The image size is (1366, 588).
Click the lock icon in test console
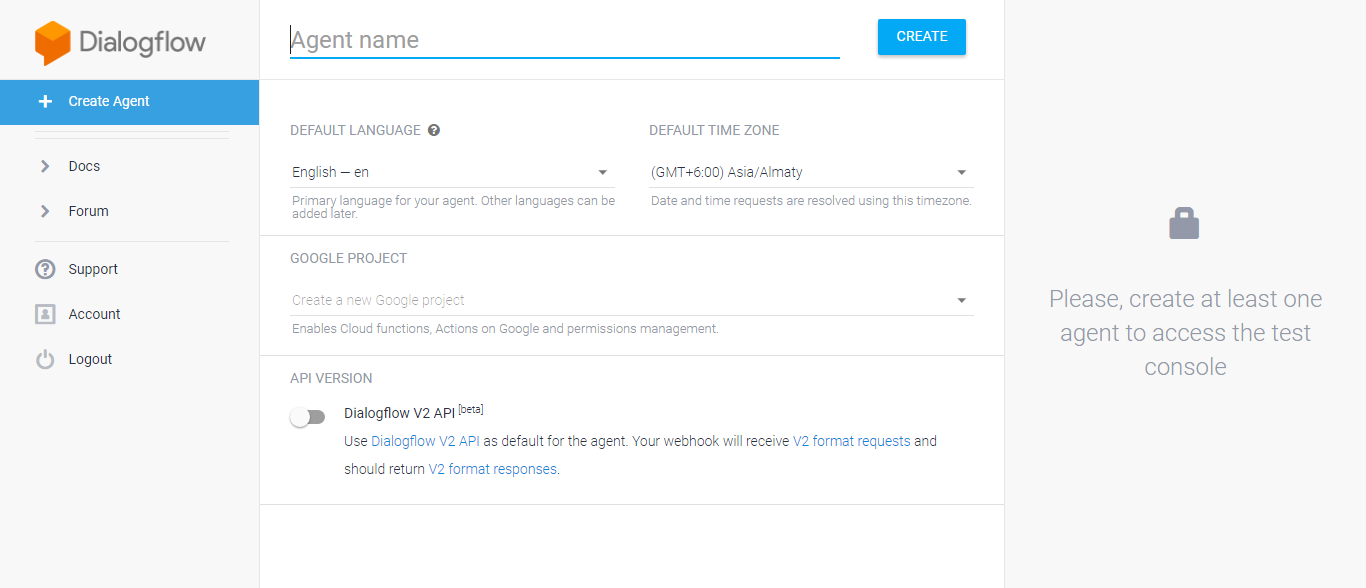1184,223
